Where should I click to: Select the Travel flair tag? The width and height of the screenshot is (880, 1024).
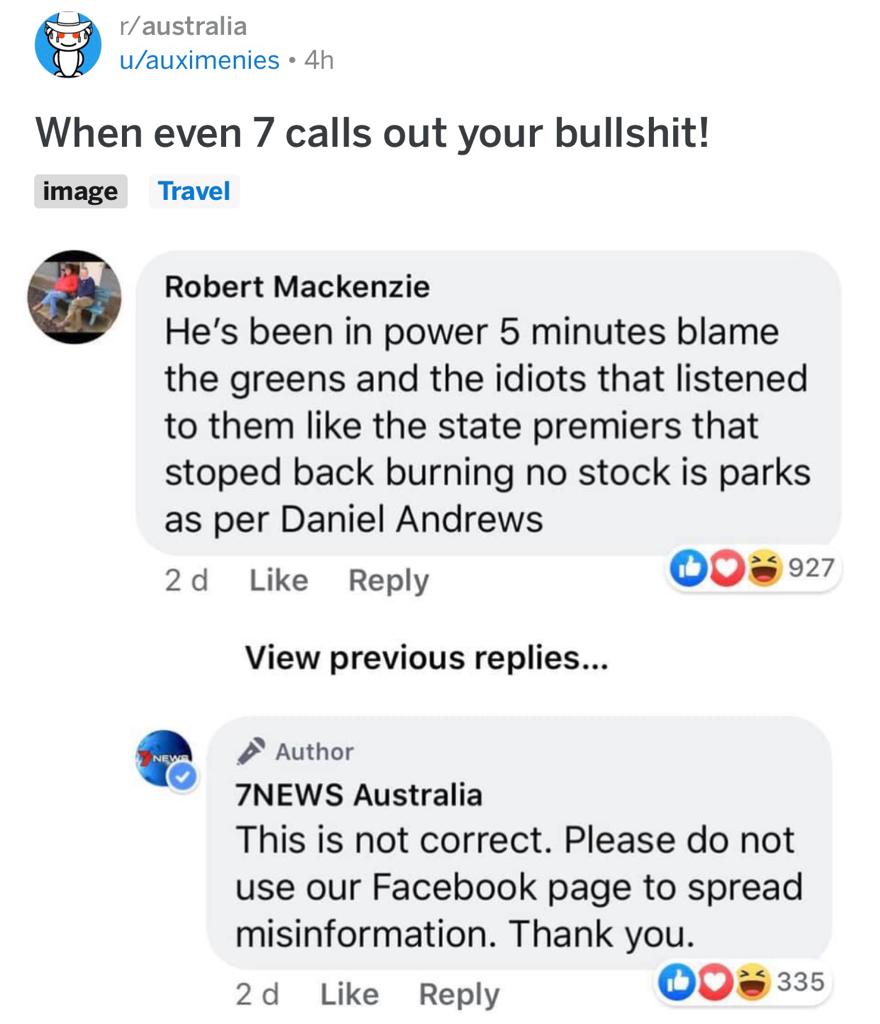tap(193, 191)
